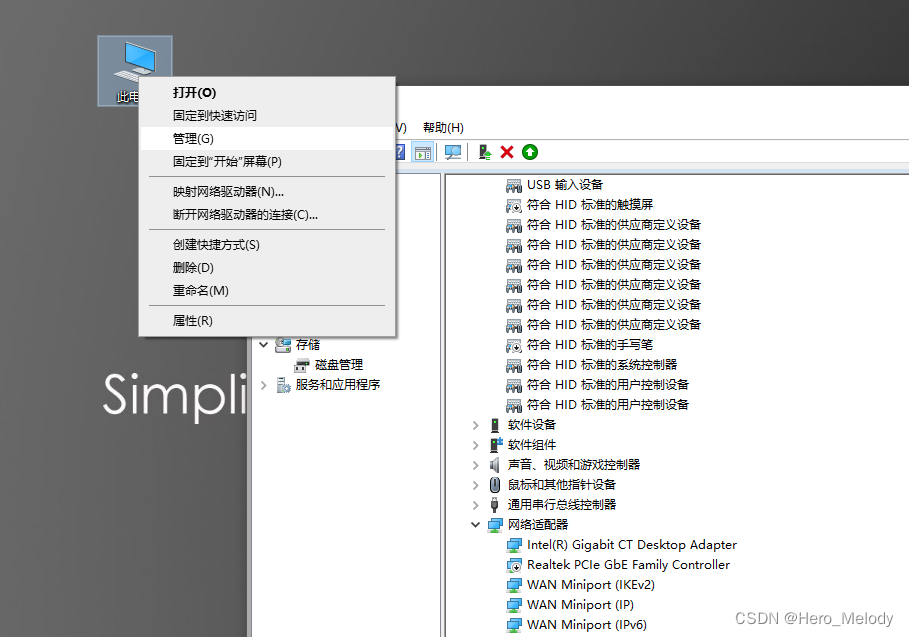Click the scan for hardware changes icon
This screenshot has width=909, height=637.
click(451, 152)
